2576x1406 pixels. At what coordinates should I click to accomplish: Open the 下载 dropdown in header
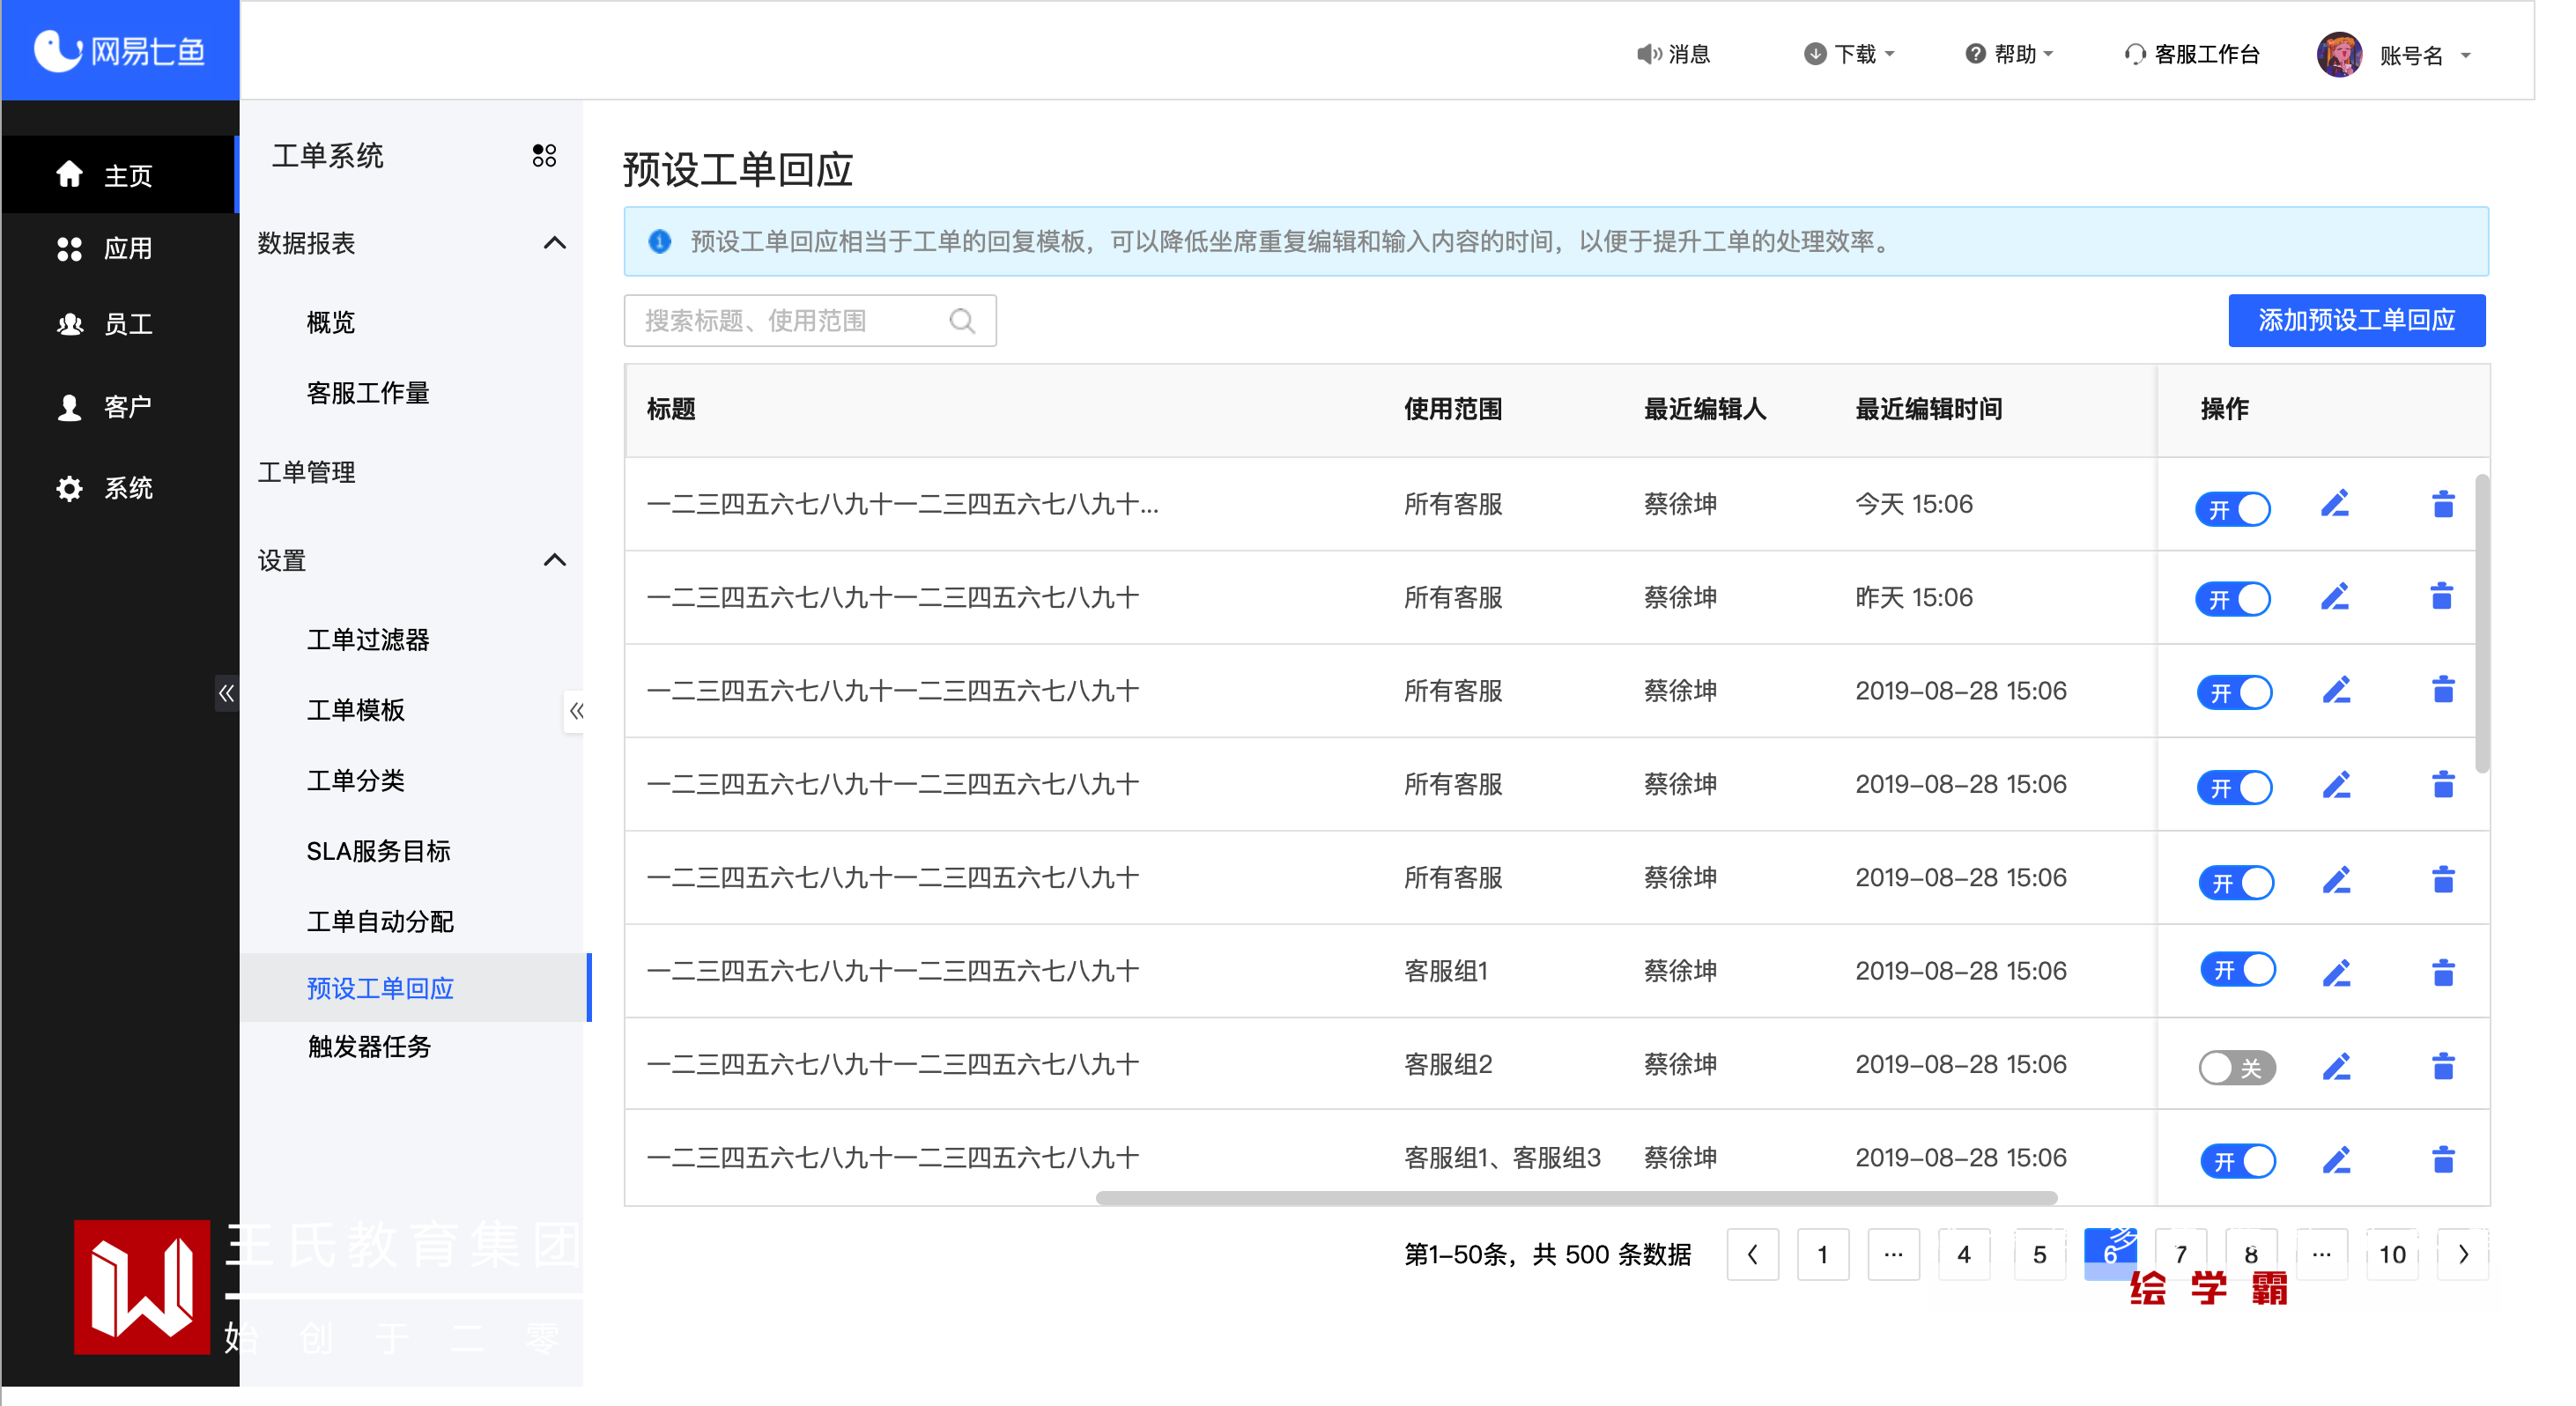[x=1854, y=54]
